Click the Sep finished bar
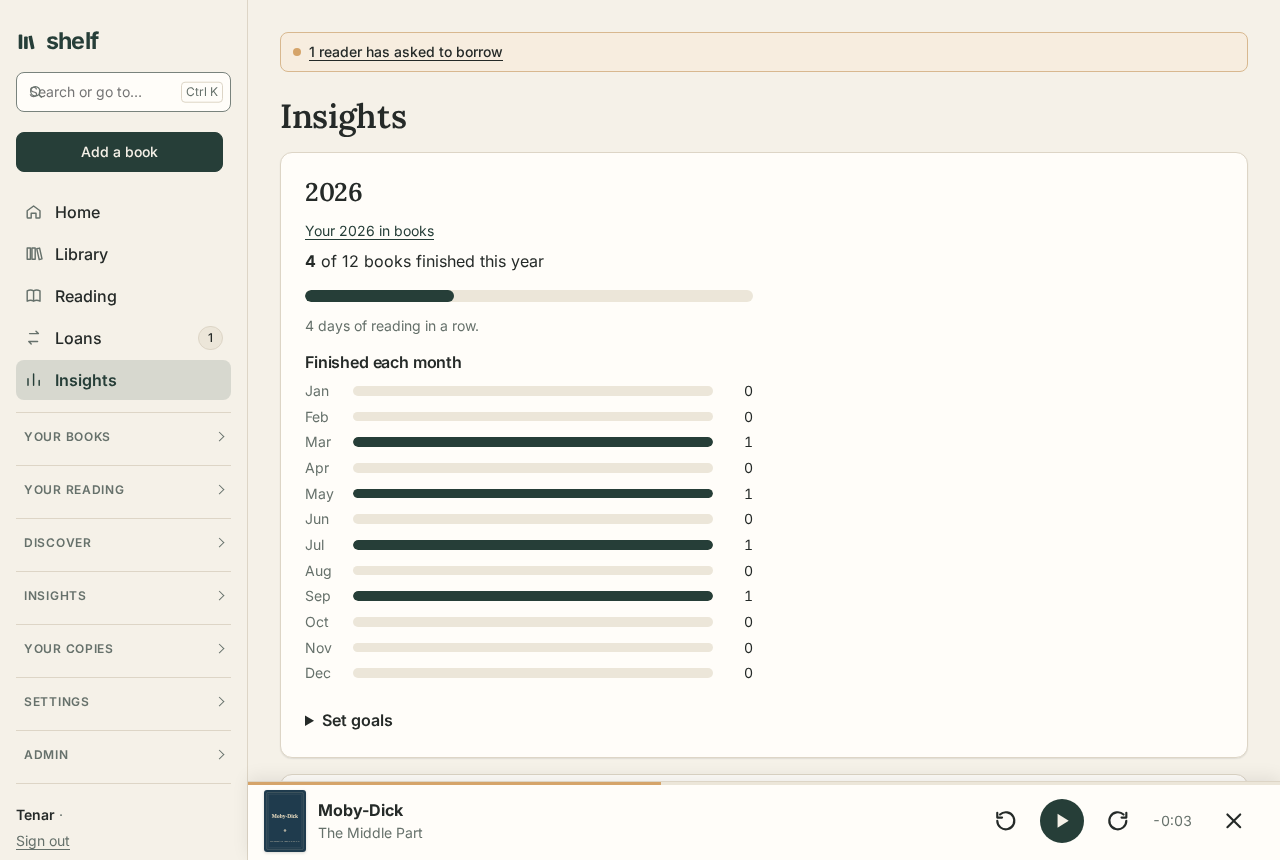The height and width of the screenshot is (860, 1280). click(533, 596)
